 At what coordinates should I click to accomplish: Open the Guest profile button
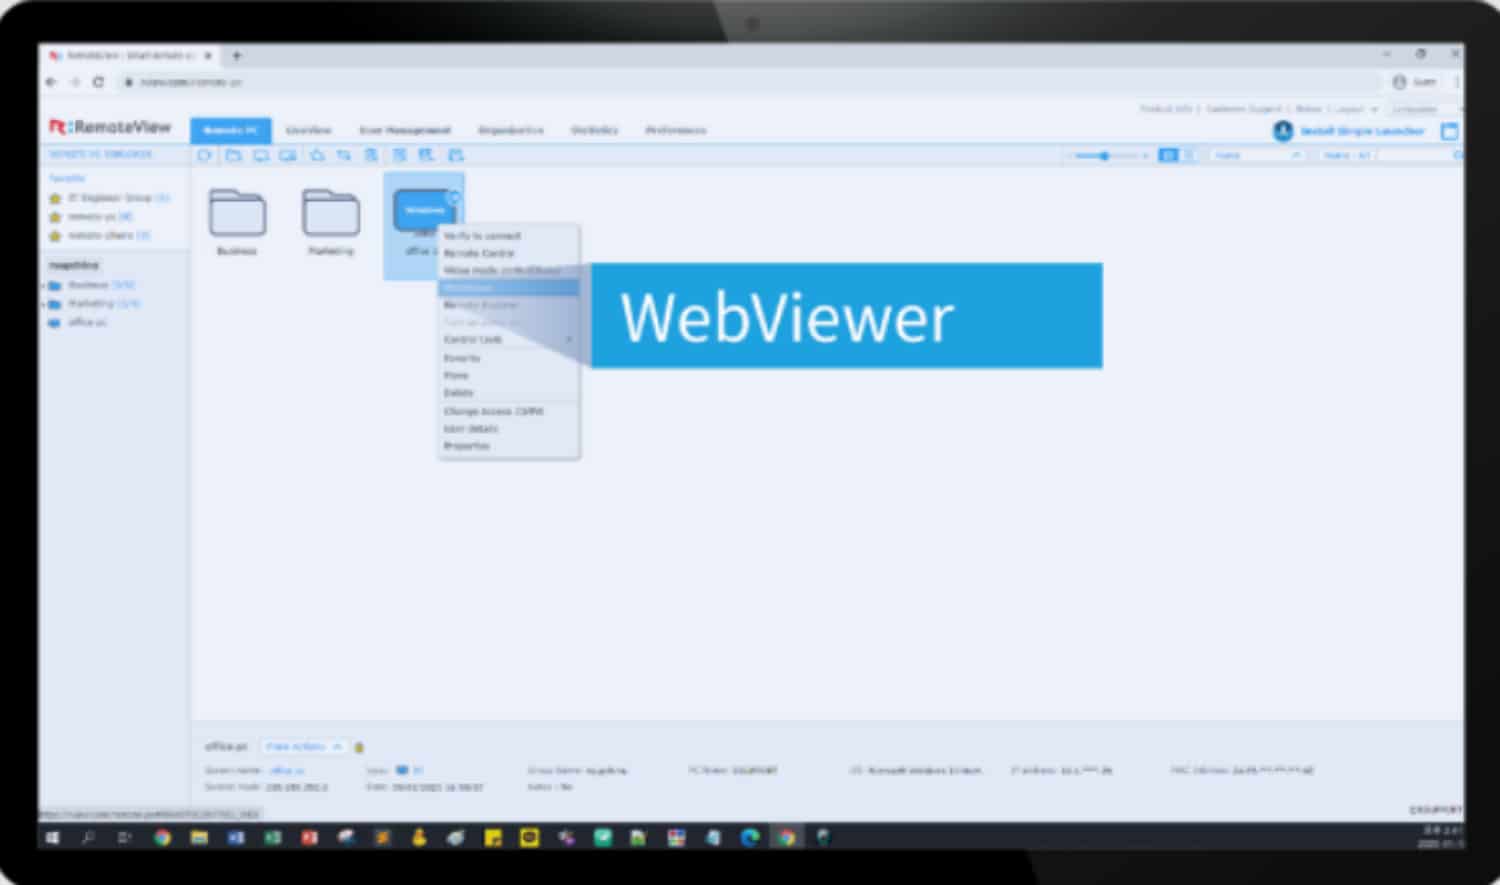click(x=1416, y=82)
